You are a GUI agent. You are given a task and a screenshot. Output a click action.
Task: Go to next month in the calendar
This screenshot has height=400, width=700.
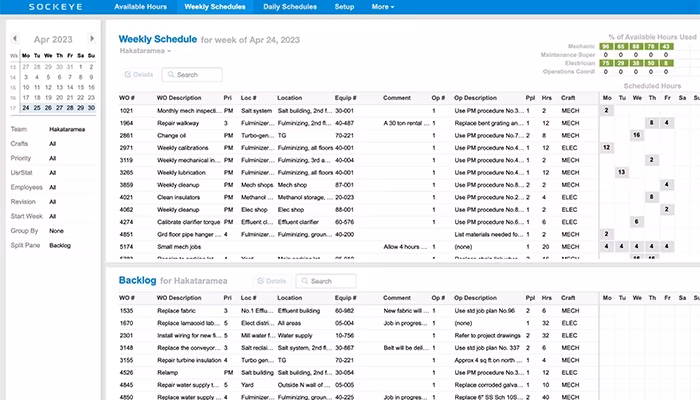[x=92, y=38]
